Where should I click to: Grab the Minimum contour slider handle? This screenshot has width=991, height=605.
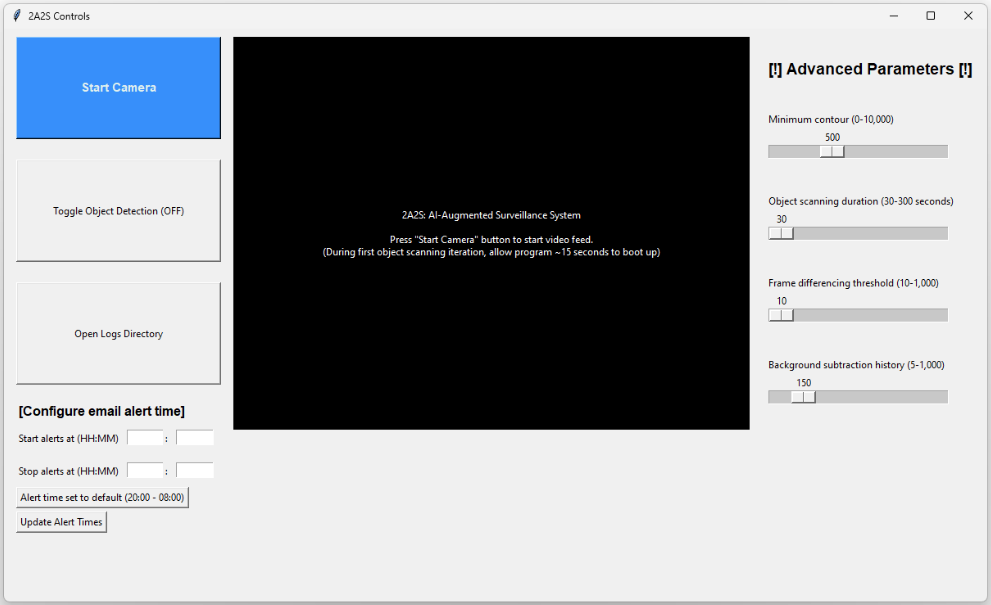832,152
